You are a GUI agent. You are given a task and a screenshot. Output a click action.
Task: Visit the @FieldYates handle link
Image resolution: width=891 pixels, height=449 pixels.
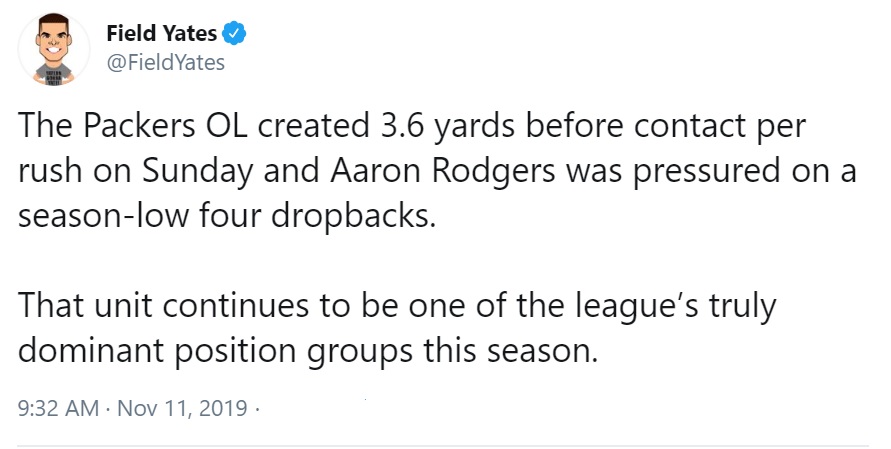coord(165,62)
